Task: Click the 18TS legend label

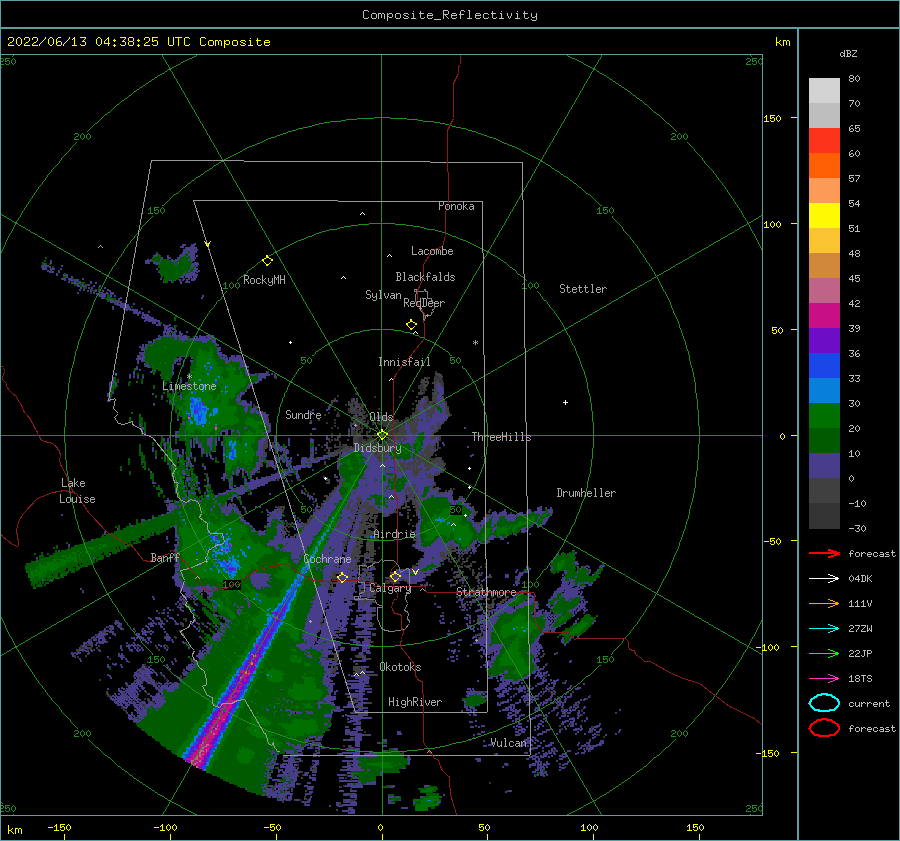Action: pos(860,679)
